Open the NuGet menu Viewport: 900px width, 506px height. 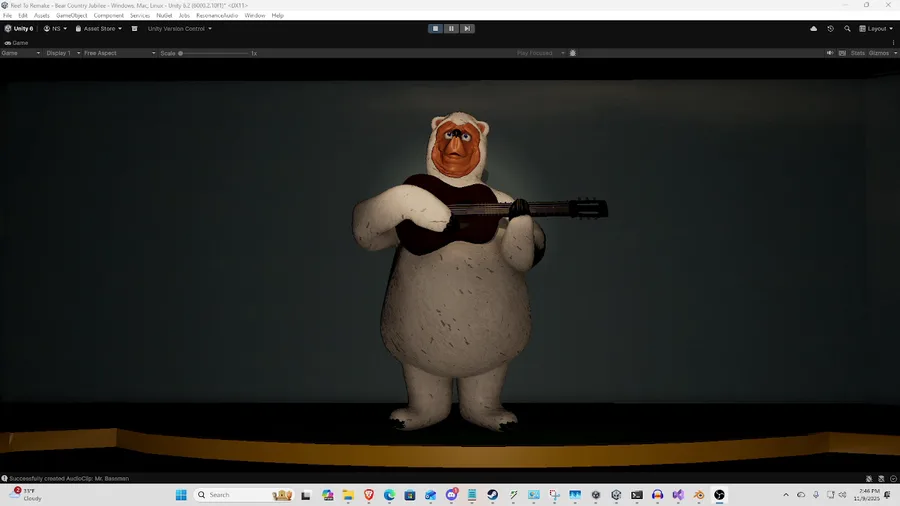pyautogui.click(x=164, y=15)
